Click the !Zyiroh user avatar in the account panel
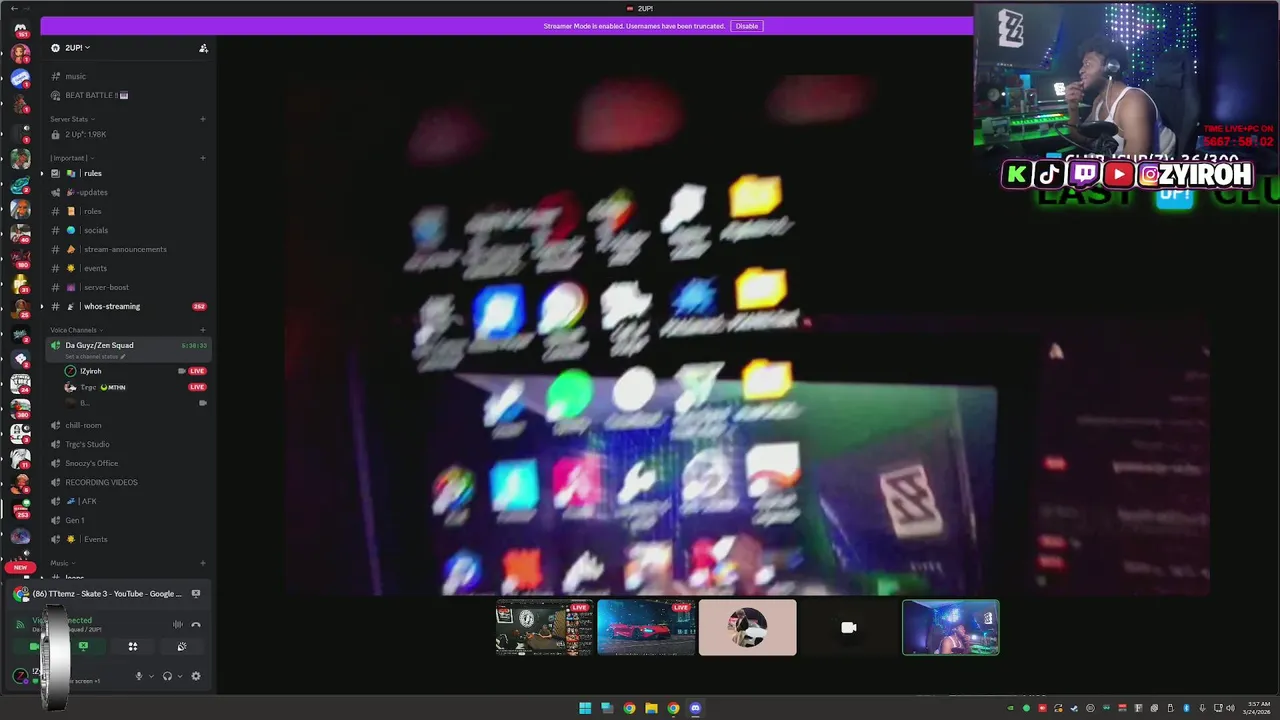1280x720 pixels. (20, 677)
